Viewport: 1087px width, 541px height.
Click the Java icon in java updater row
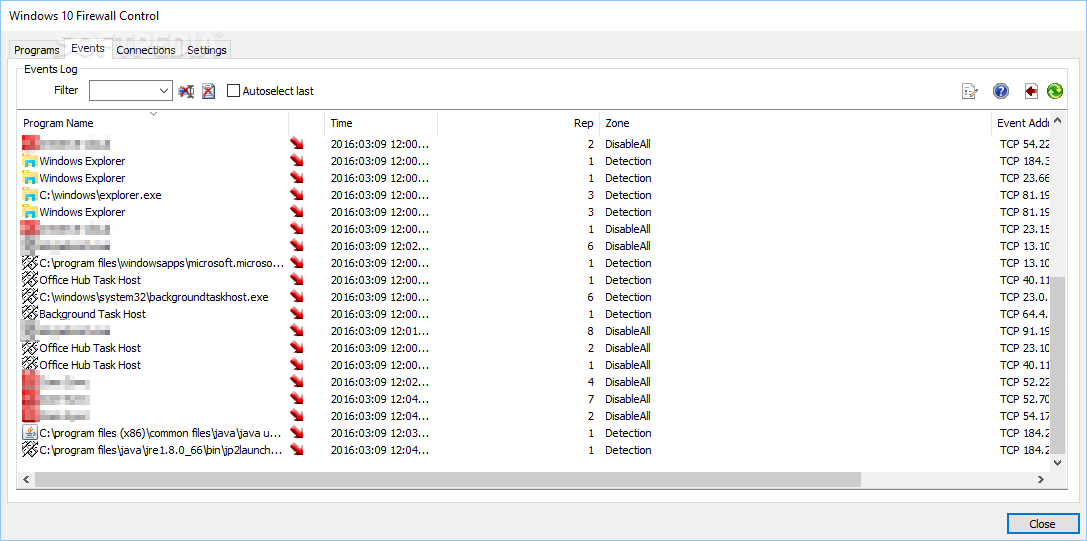29,433
